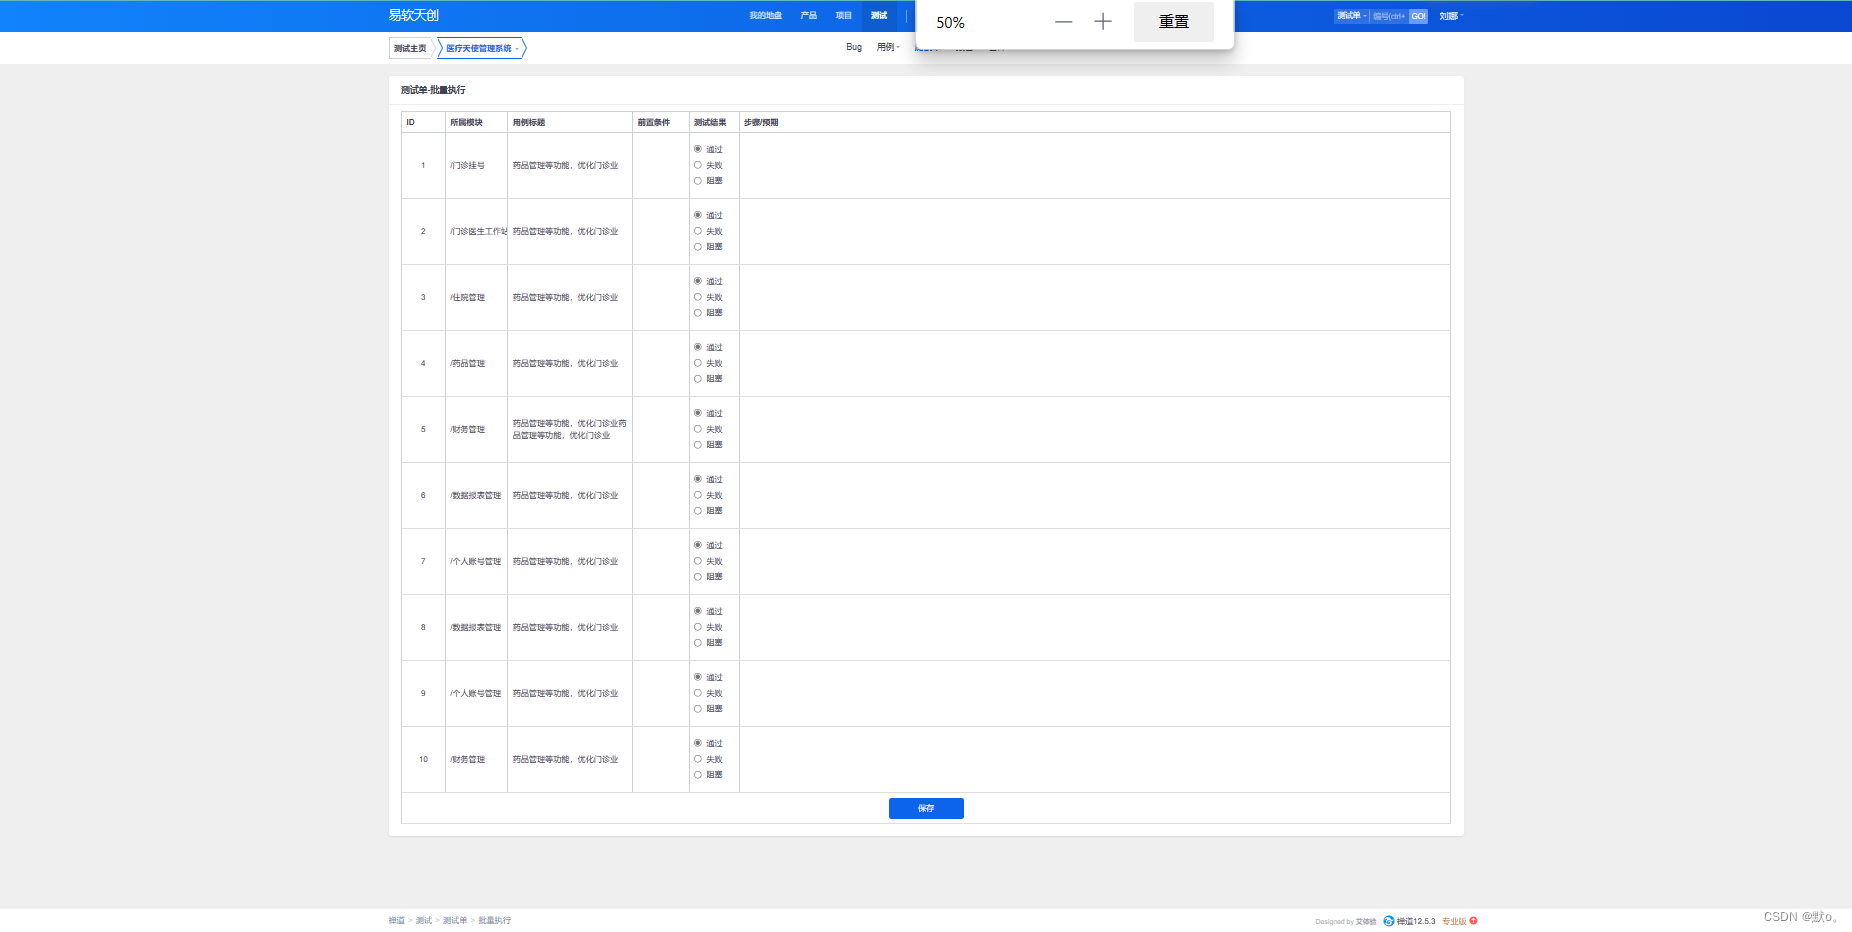
Task: Zoom out with the minus icon
Action: tap(1063, 22)
